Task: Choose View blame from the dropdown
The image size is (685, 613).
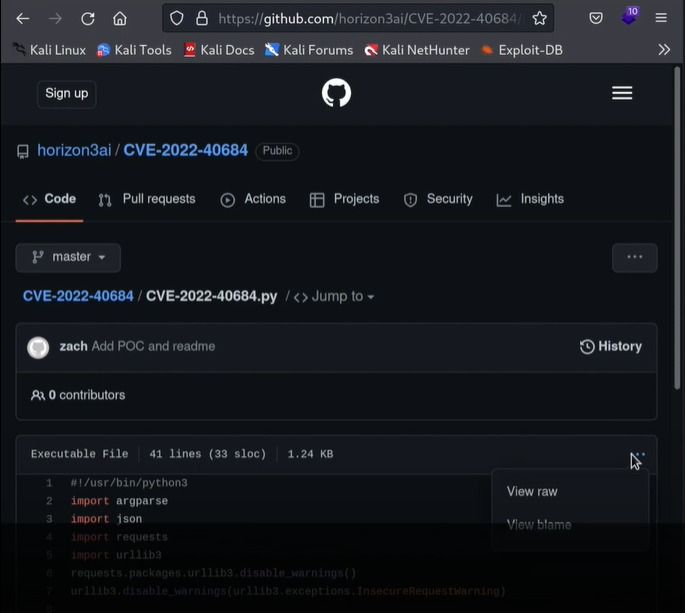Action: [539, 525]
